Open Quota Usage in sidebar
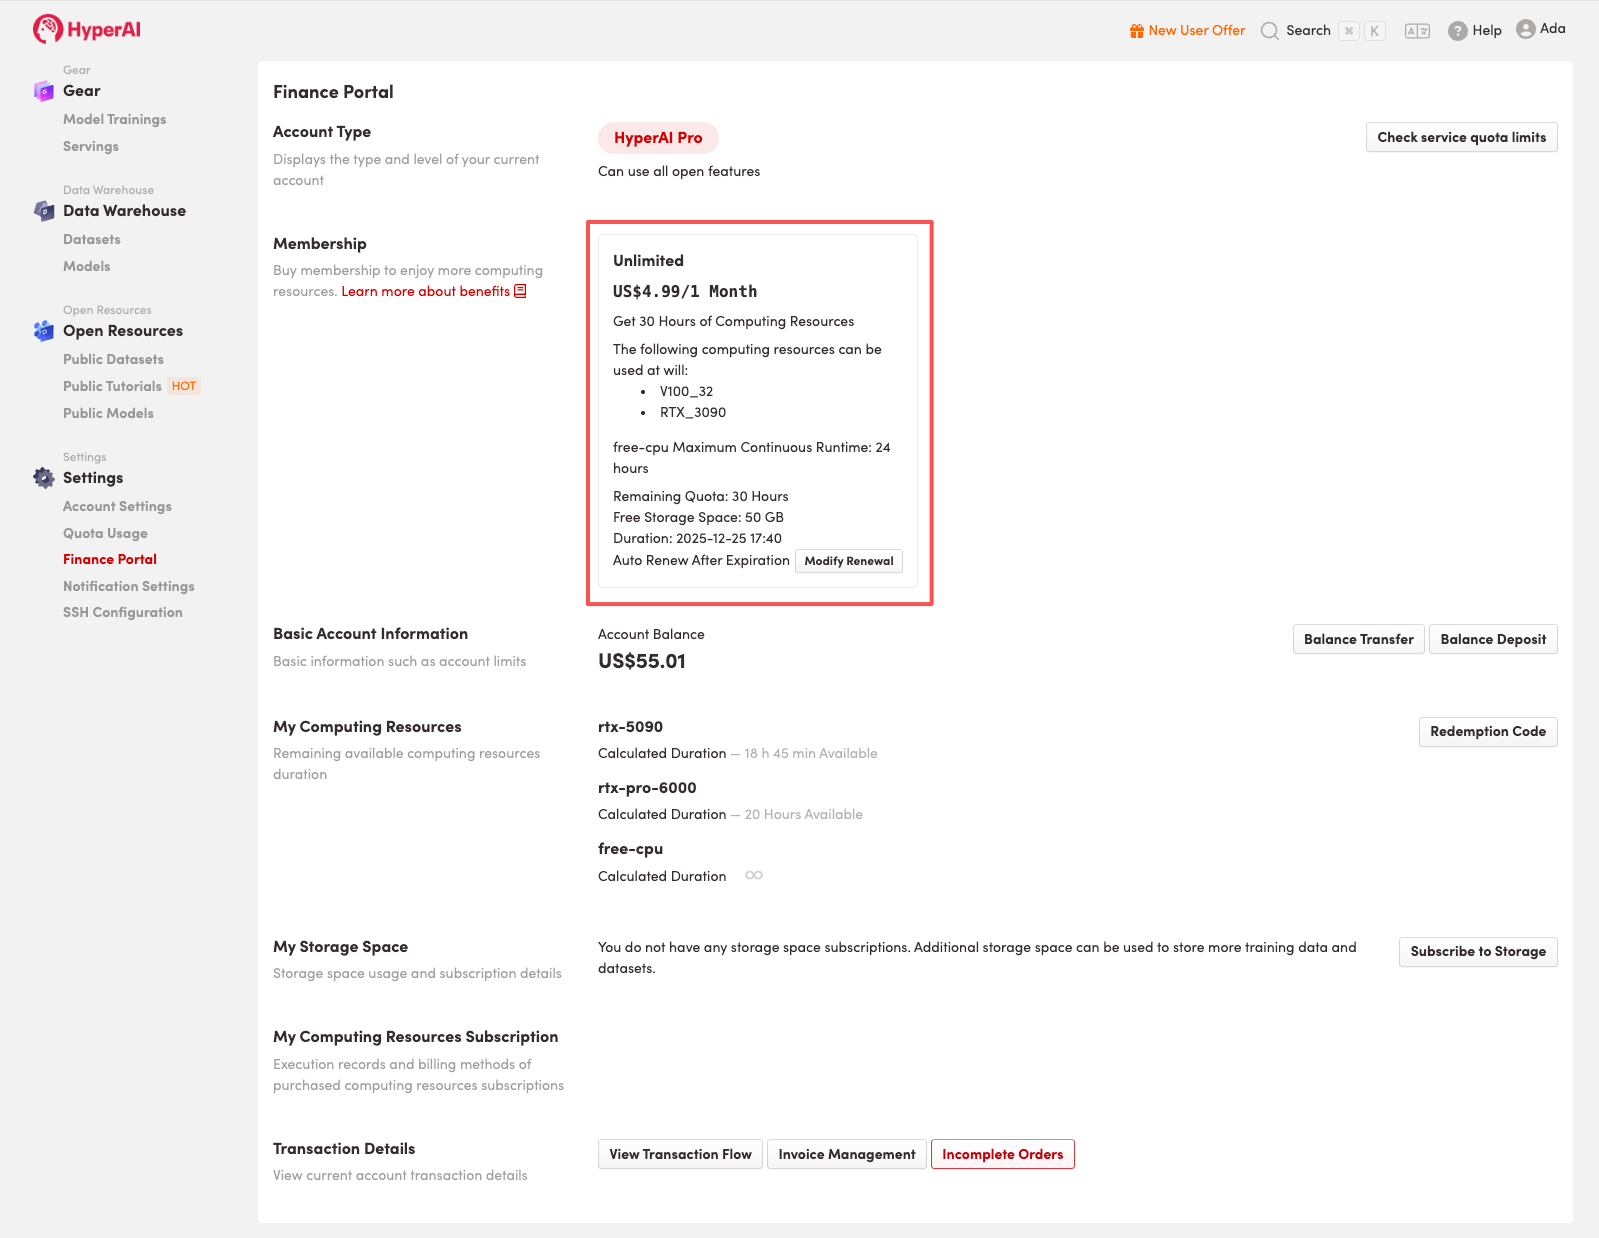This screenshot has height=1238, width=1599. [x=105, y=533]
